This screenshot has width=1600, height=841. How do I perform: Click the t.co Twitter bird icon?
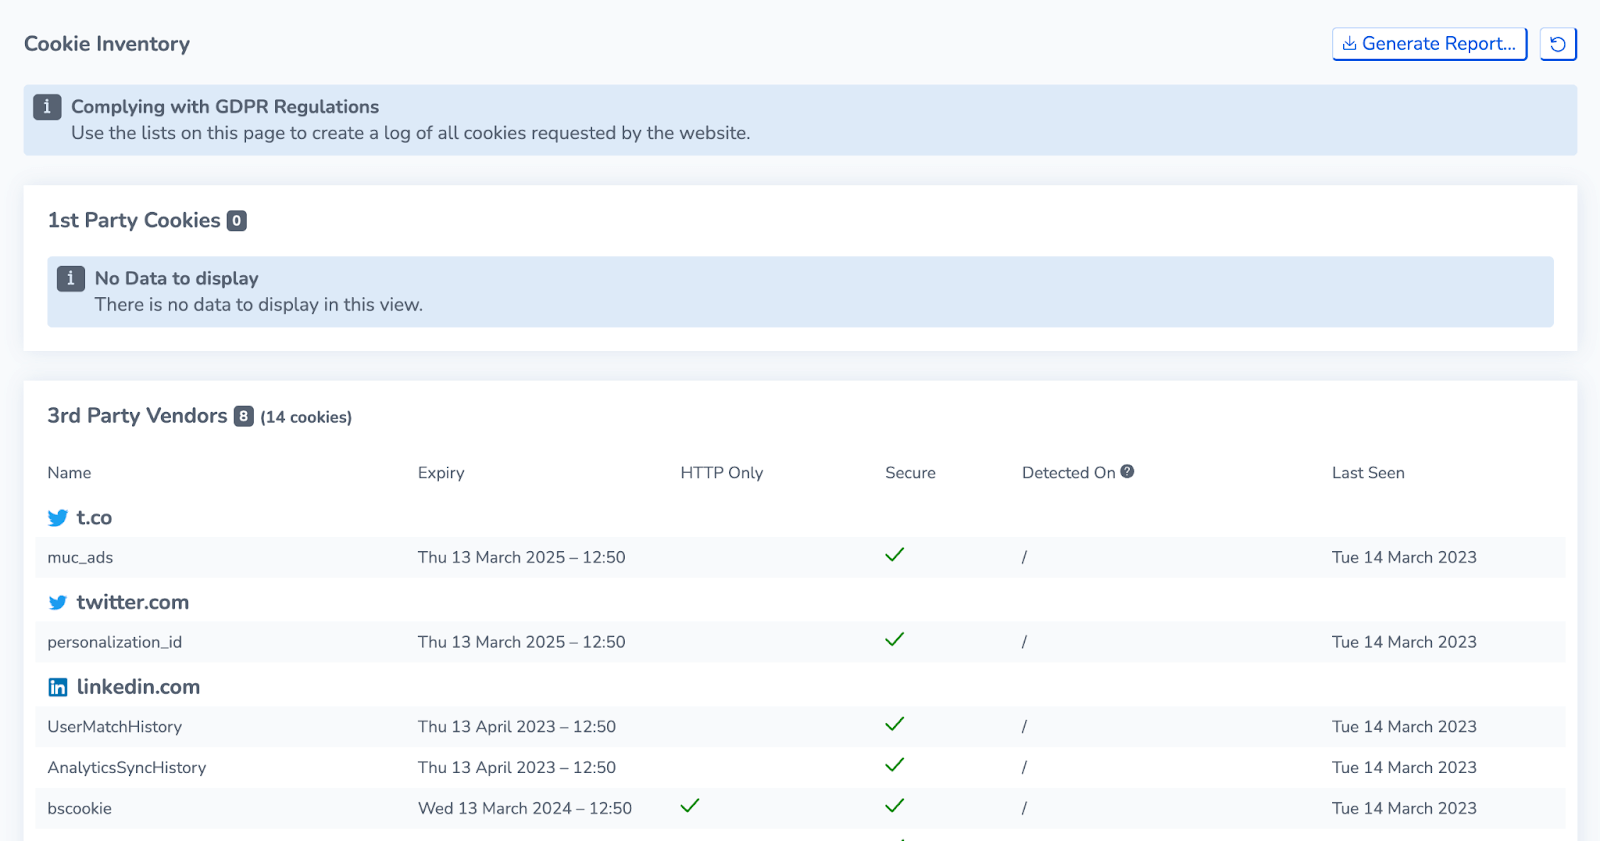point(58,518)
